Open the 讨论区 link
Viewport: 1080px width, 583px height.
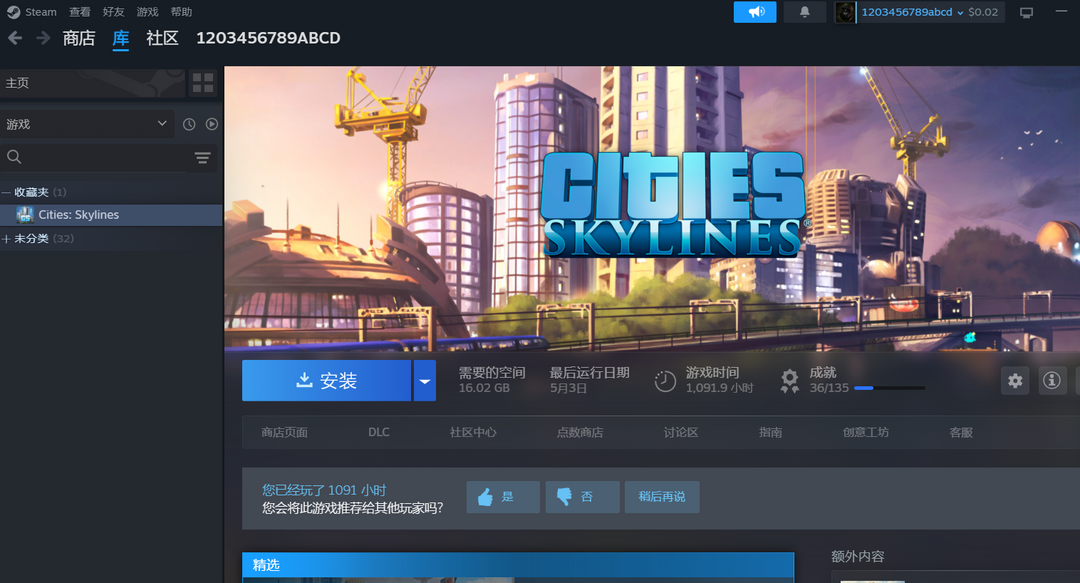point(681,432)
